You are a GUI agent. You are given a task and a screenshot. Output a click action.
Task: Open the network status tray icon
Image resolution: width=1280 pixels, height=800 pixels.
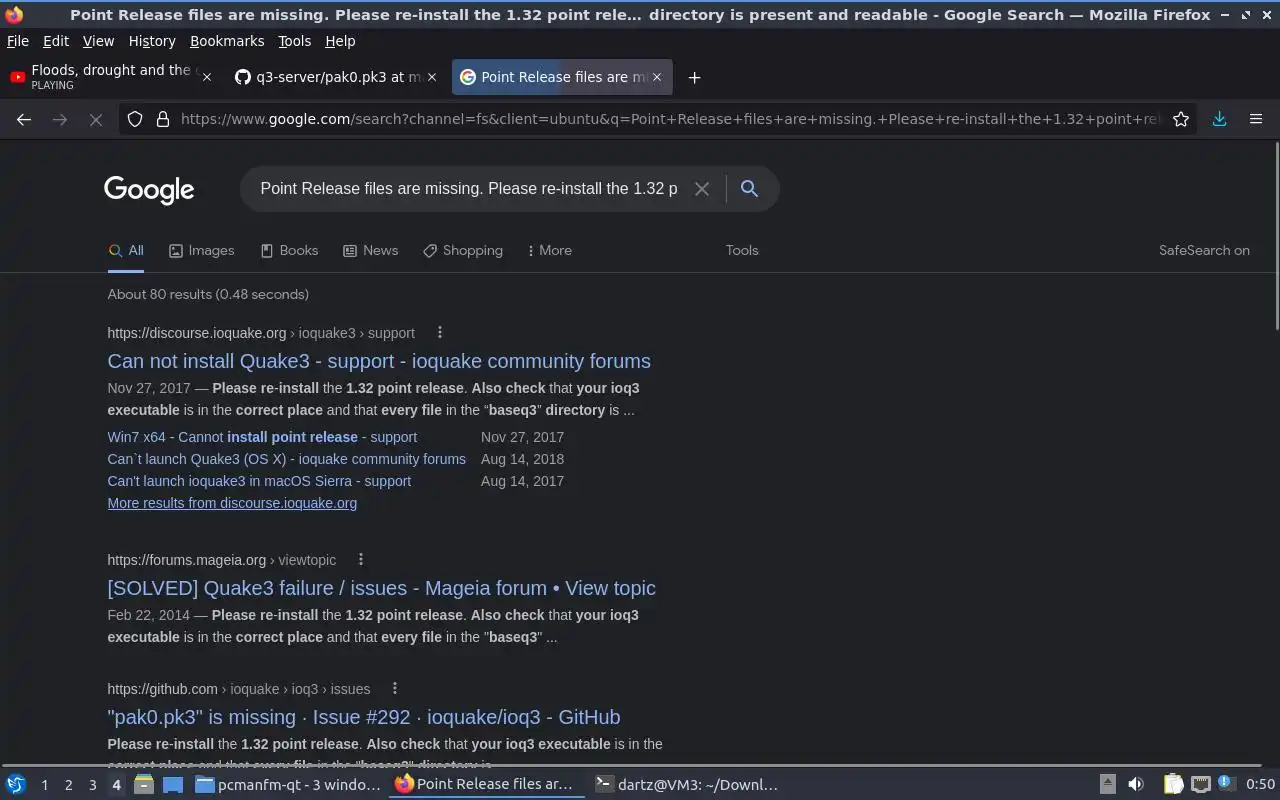tap(1200, 784)
